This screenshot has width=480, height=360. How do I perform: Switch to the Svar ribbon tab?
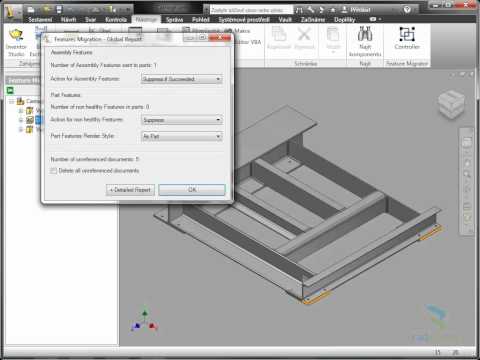click(90, 20)
